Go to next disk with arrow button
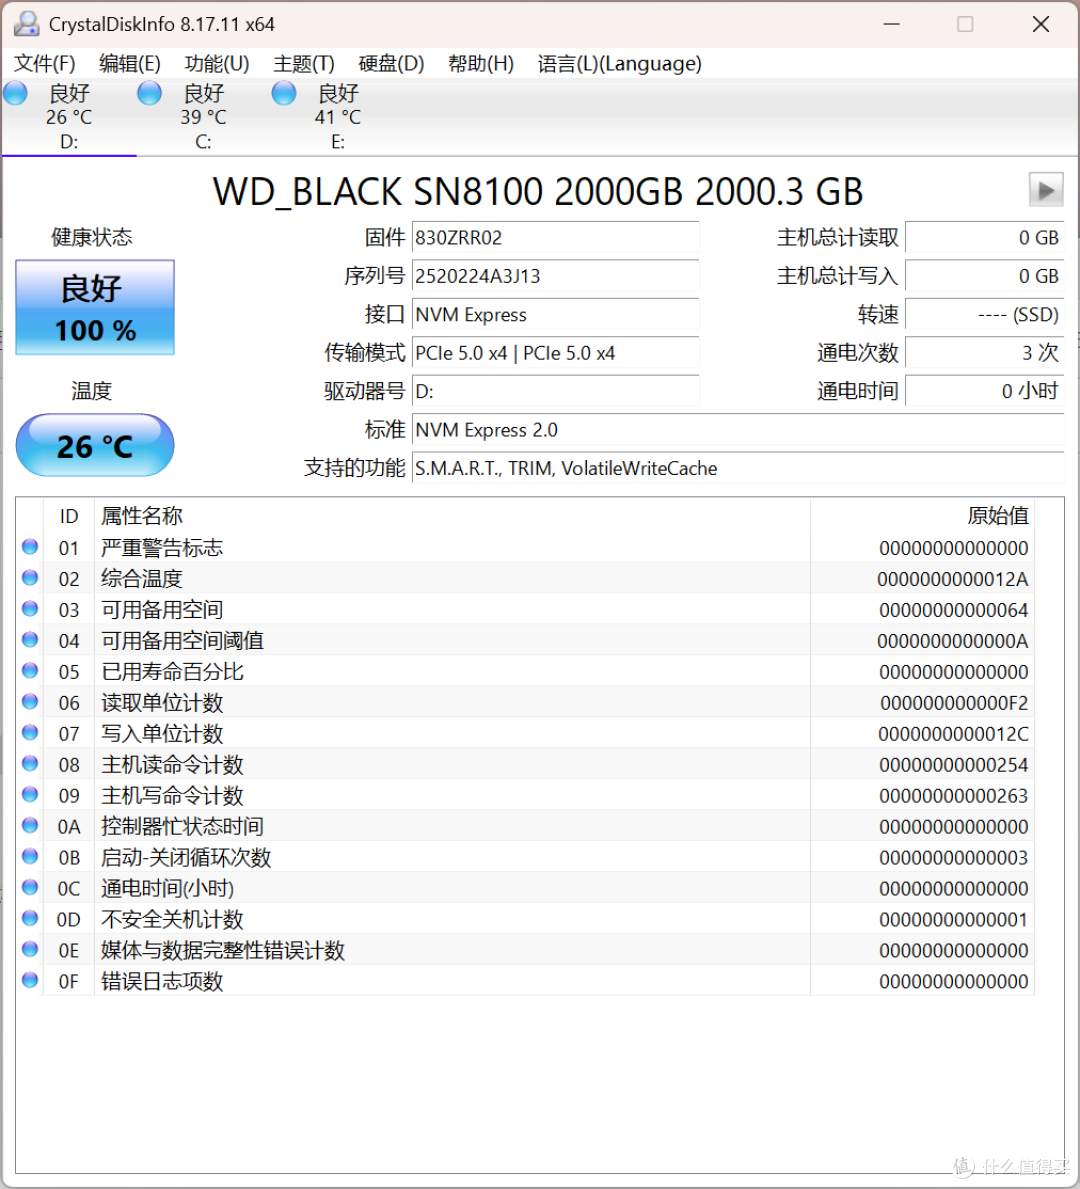This screenshot has width=1080, height=1189. click(1046, 190)
